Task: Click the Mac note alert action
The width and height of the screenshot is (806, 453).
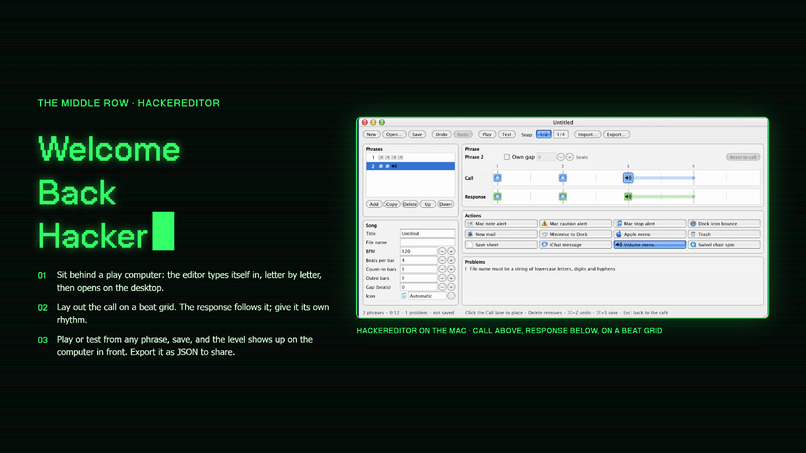Action: tap(501, 224)
